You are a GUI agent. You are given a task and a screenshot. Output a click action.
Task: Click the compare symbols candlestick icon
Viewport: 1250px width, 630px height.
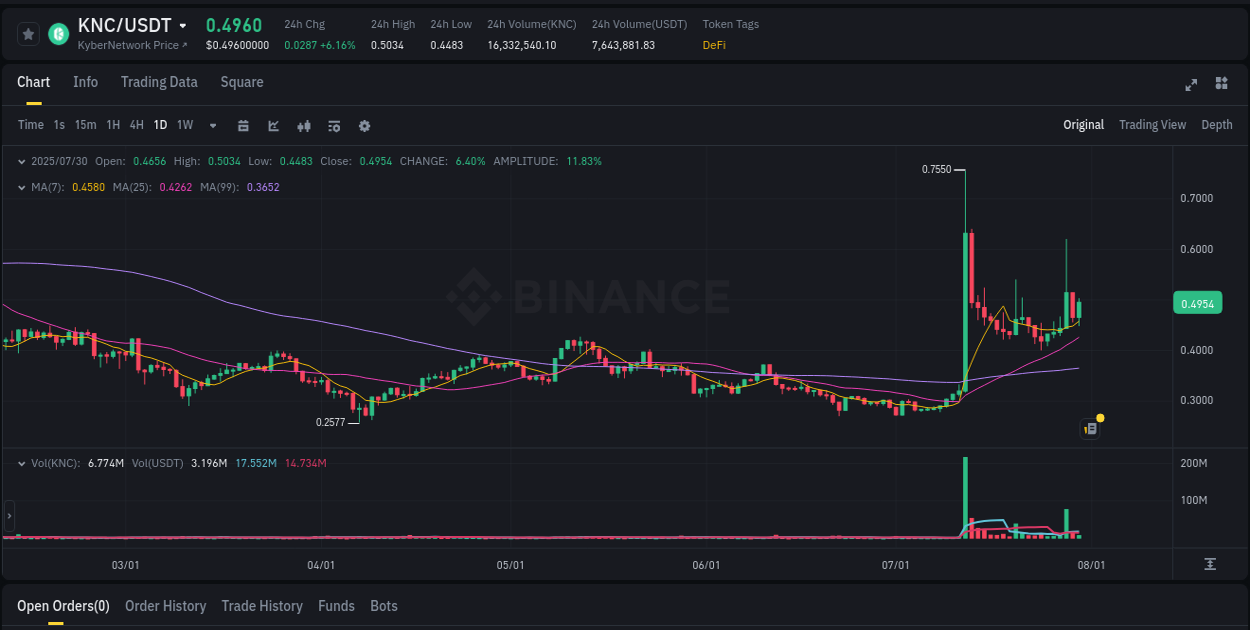[x=303, y=125]
